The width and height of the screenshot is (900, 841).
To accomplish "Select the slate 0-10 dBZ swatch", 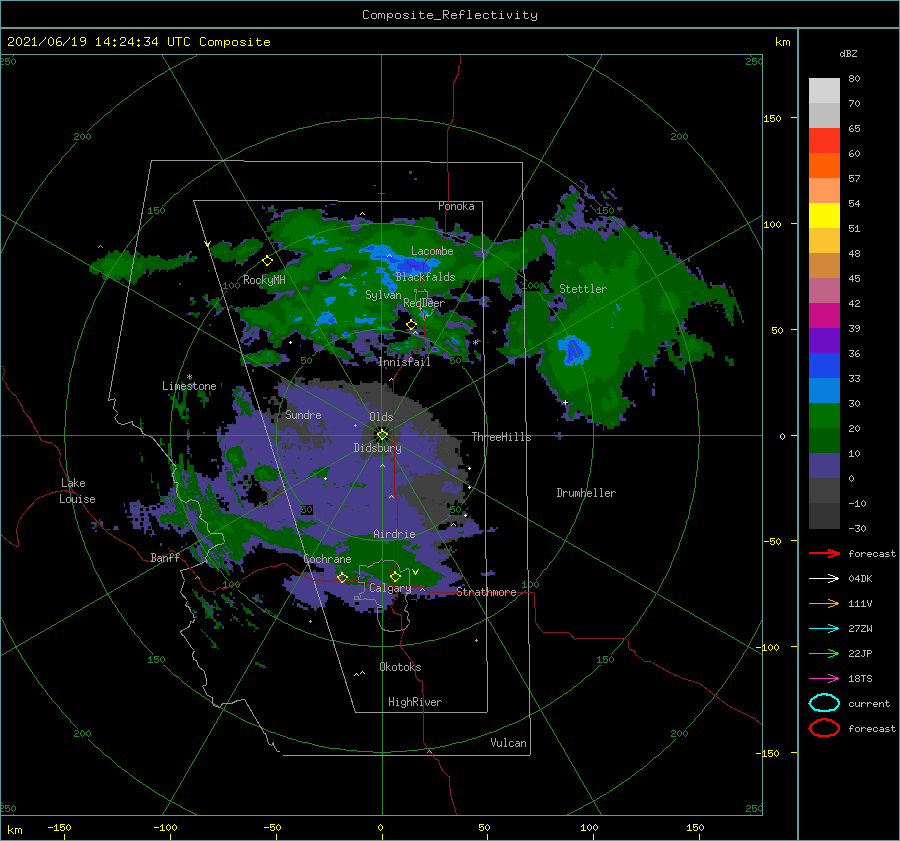I will point(824,466).
